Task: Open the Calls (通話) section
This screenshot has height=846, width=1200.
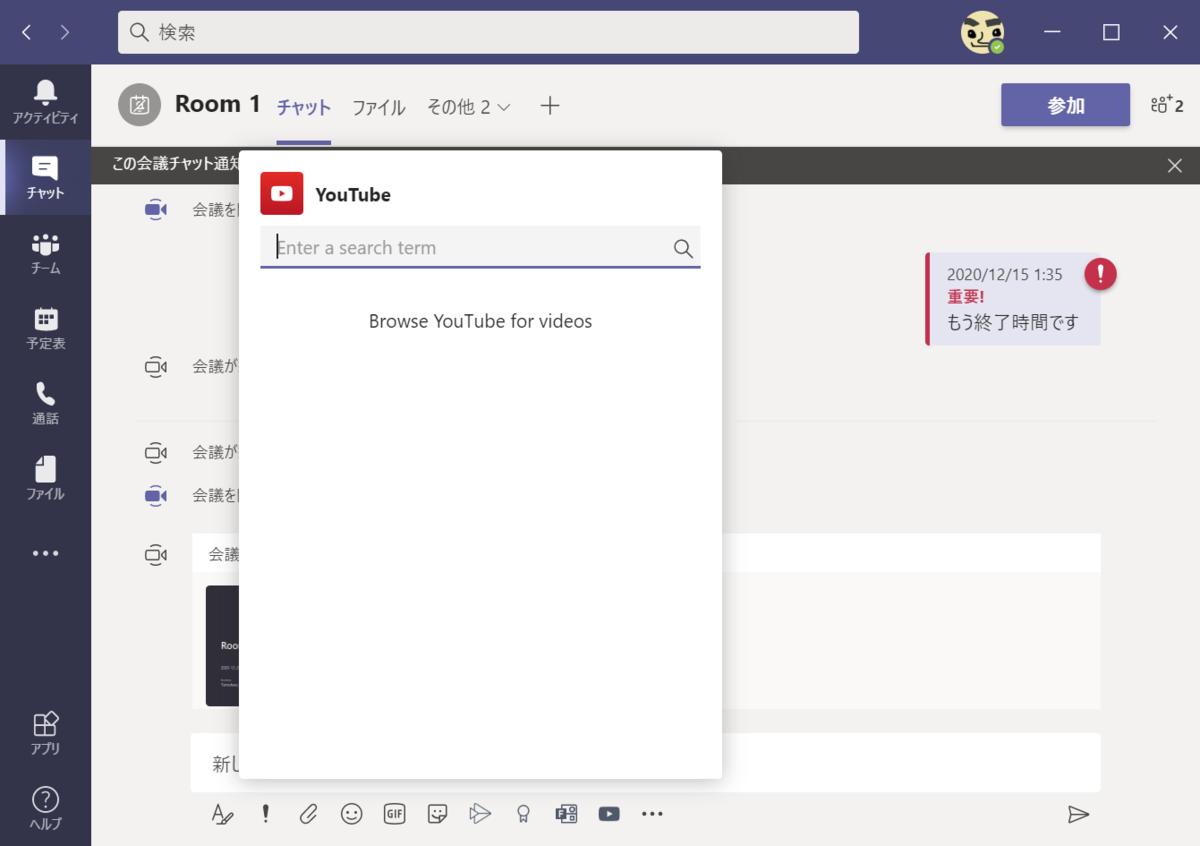Action: (45, 403)
